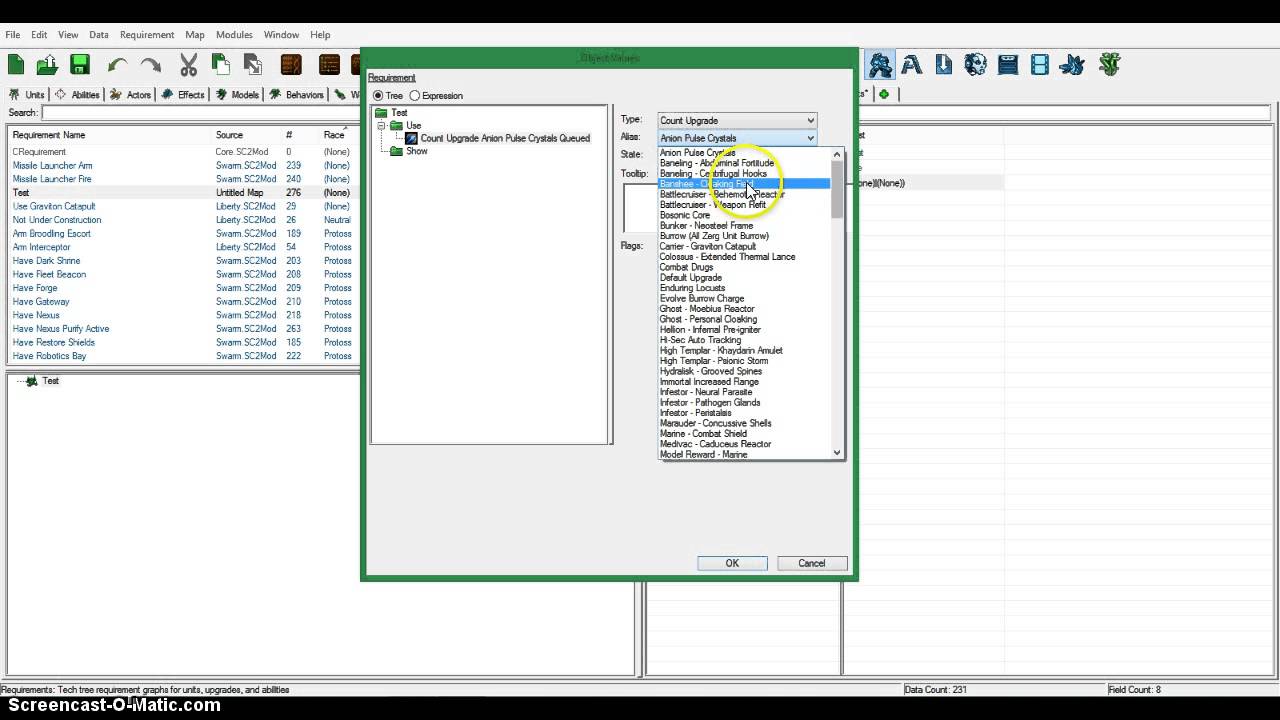Open the Data menu
The height and width of the screenshot is (720, 1280).
click(99, 35)
